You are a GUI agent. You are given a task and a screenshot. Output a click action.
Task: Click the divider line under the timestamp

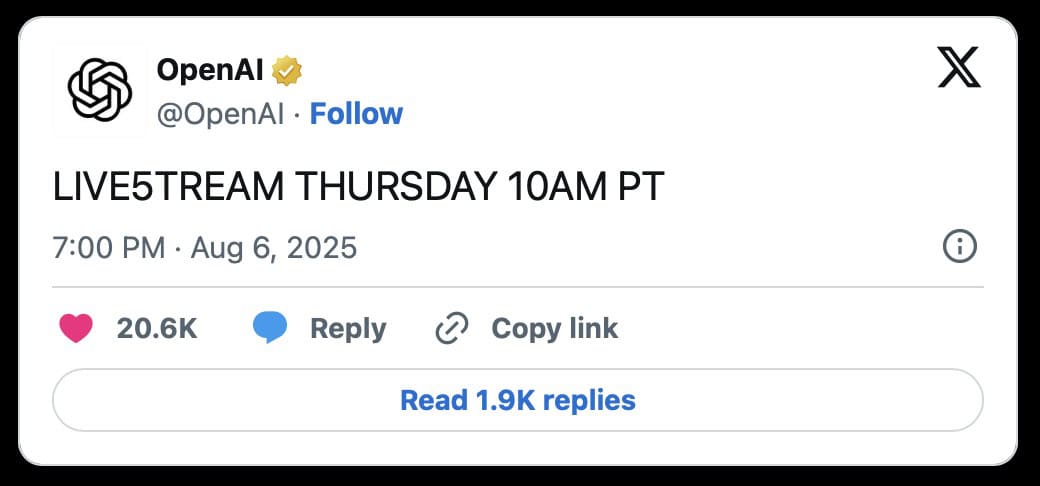(517, 287)
